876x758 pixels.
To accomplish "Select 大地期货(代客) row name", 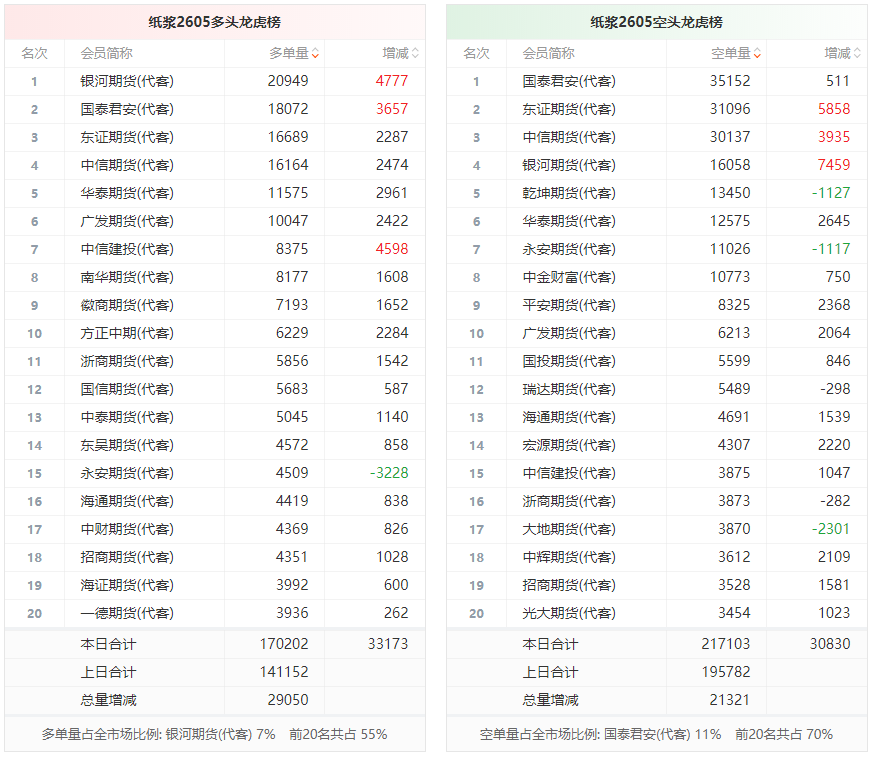I will [x=569, y=529].
